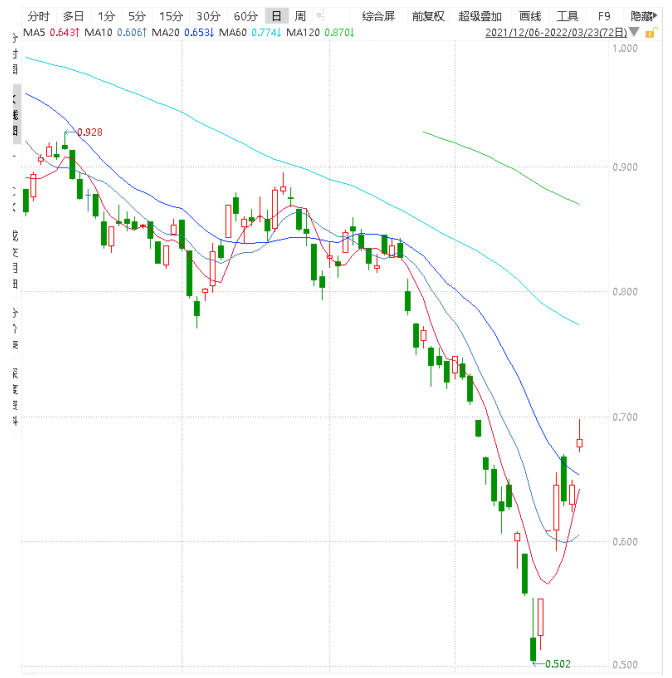Choose the 60分 period tab
Image resolution: width=672 pixels, height=678 pixels.
tap(245, 16)
